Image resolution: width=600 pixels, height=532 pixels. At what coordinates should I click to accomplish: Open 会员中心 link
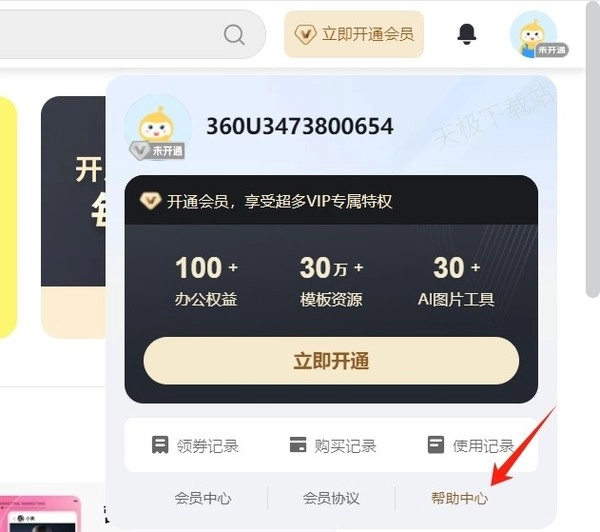tap(203, 498)
